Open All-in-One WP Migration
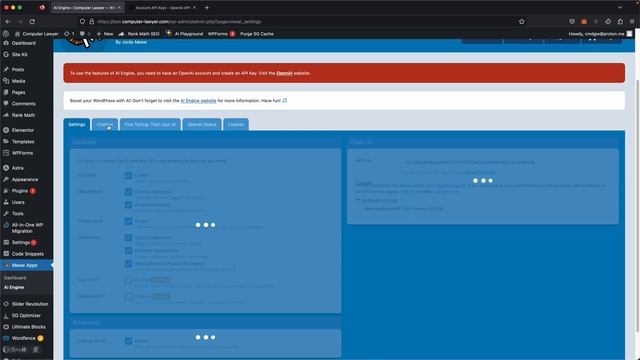The width and height of the screenshot is (640, 360). pyautogui.click(x=27, y=228)
